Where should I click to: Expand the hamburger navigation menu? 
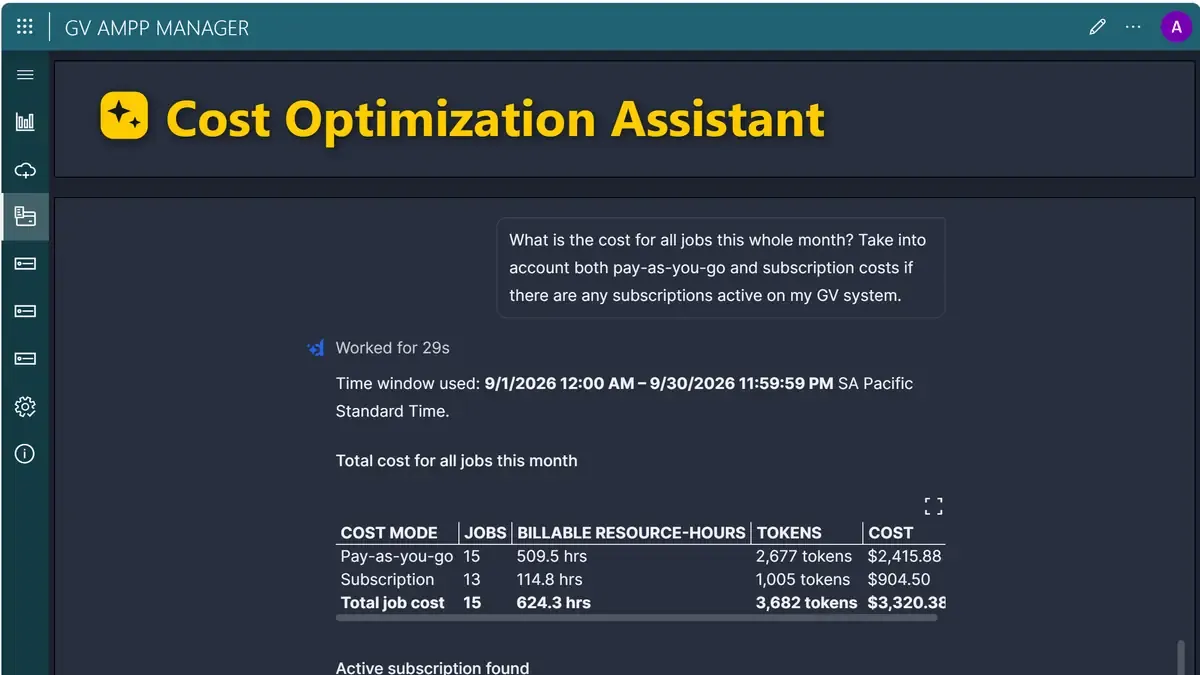pos(25,75)
